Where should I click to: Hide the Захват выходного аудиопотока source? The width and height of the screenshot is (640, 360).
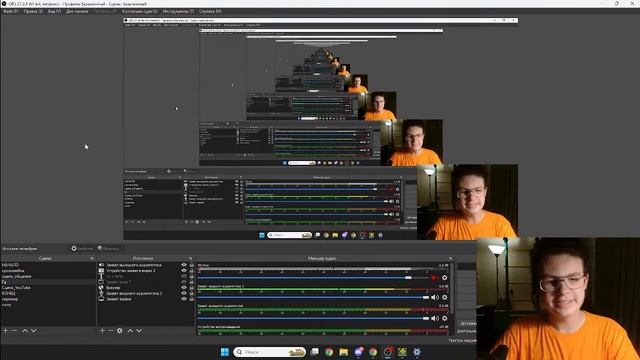(184, 265)
